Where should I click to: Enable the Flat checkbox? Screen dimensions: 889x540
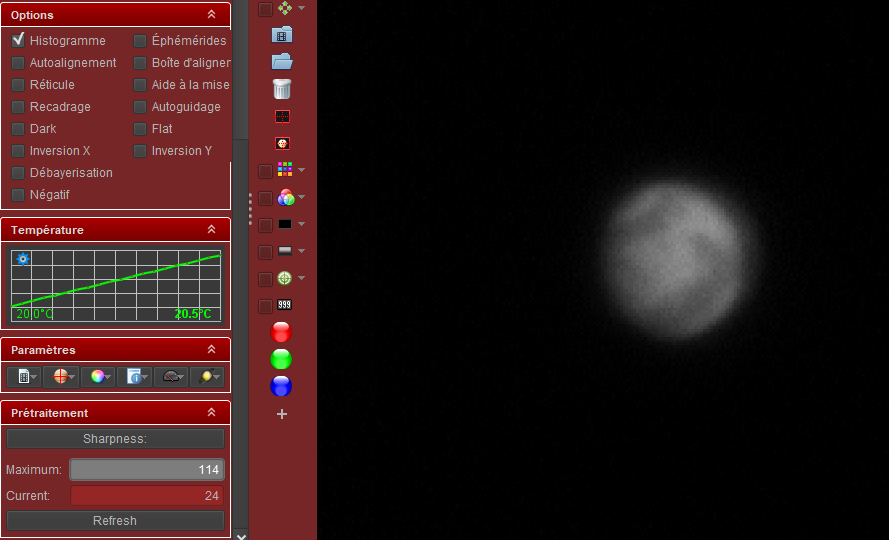[x=140, y=129]
